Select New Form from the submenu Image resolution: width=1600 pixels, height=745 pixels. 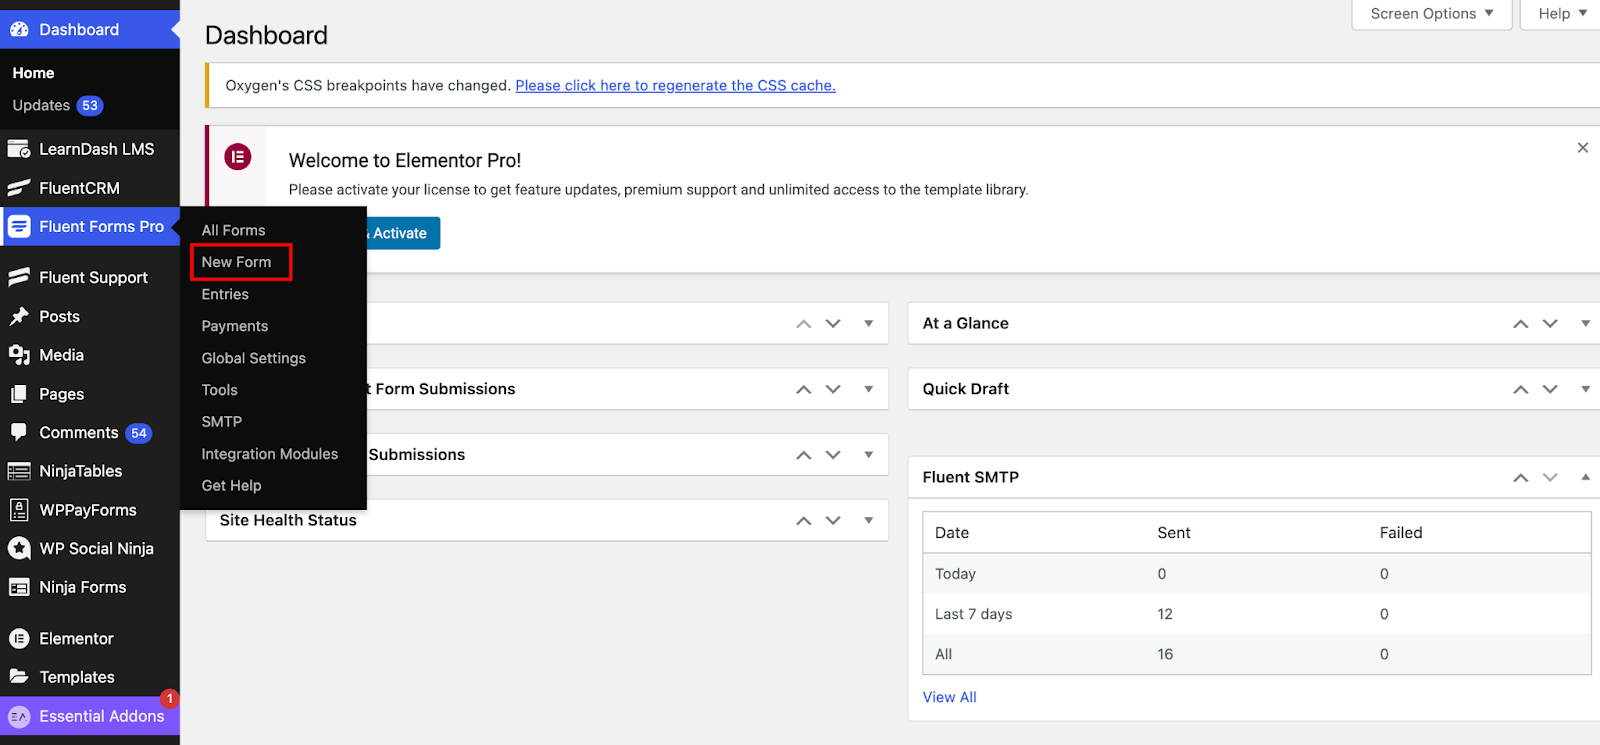237,262
